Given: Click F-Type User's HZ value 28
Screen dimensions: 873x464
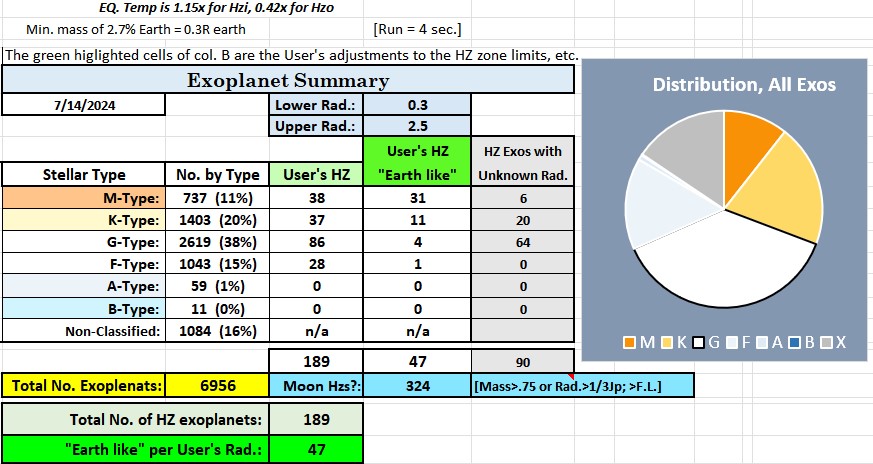Looking at the screenshot, I should pyautogui.click(x=316, y=264).
